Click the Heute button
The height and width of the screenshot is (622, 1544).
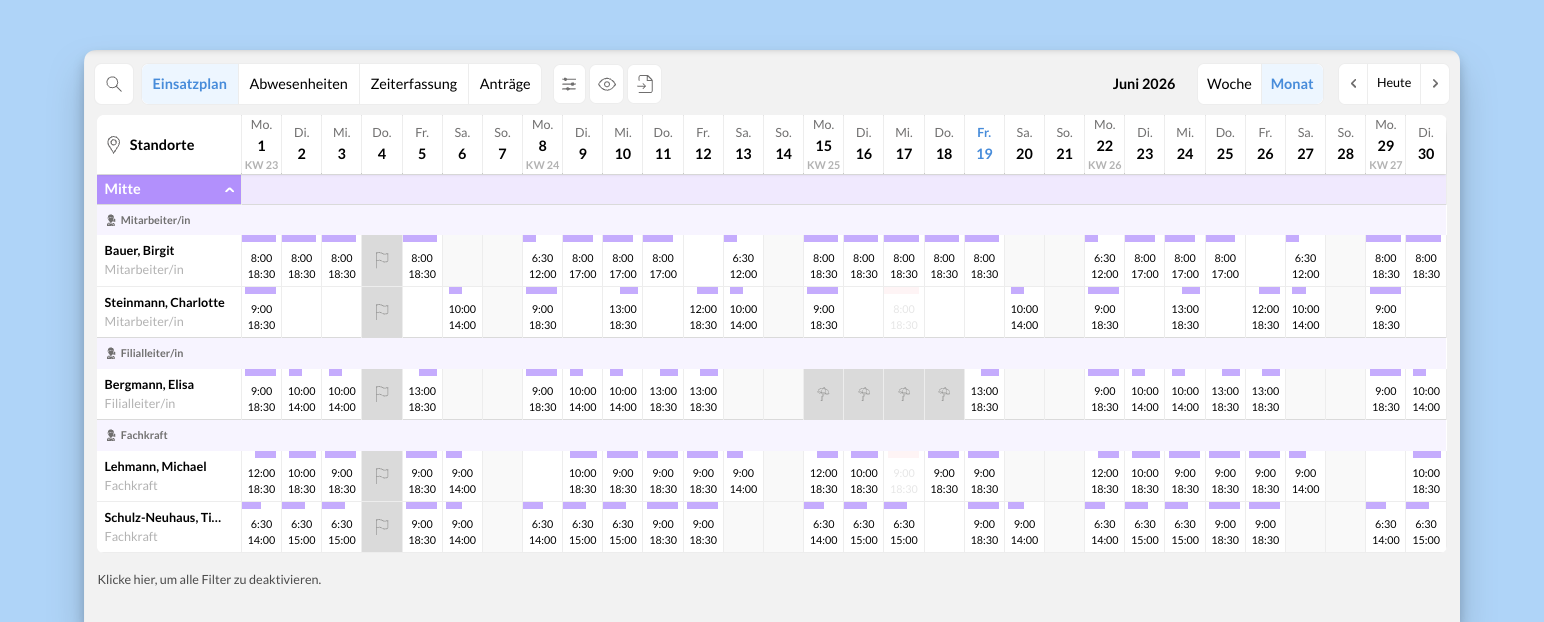click(1394, 84)
